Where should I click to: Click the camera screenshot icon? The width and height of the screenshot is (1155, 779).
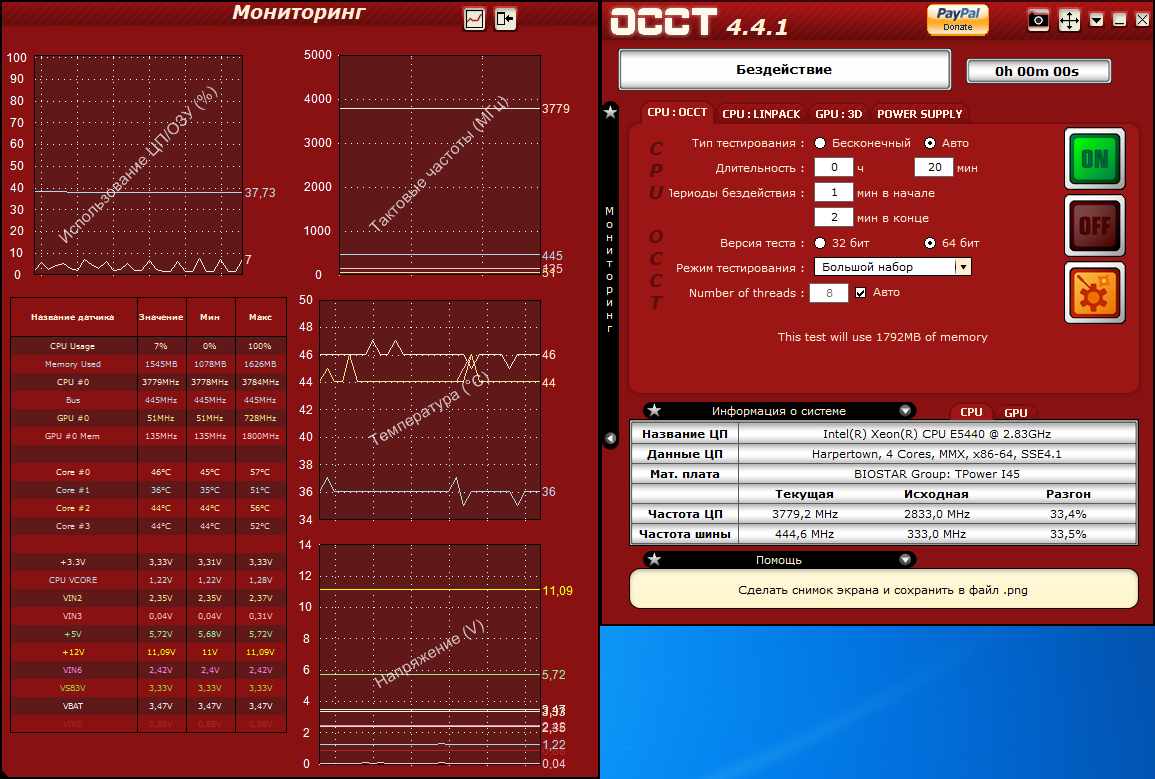point(1038,20)
